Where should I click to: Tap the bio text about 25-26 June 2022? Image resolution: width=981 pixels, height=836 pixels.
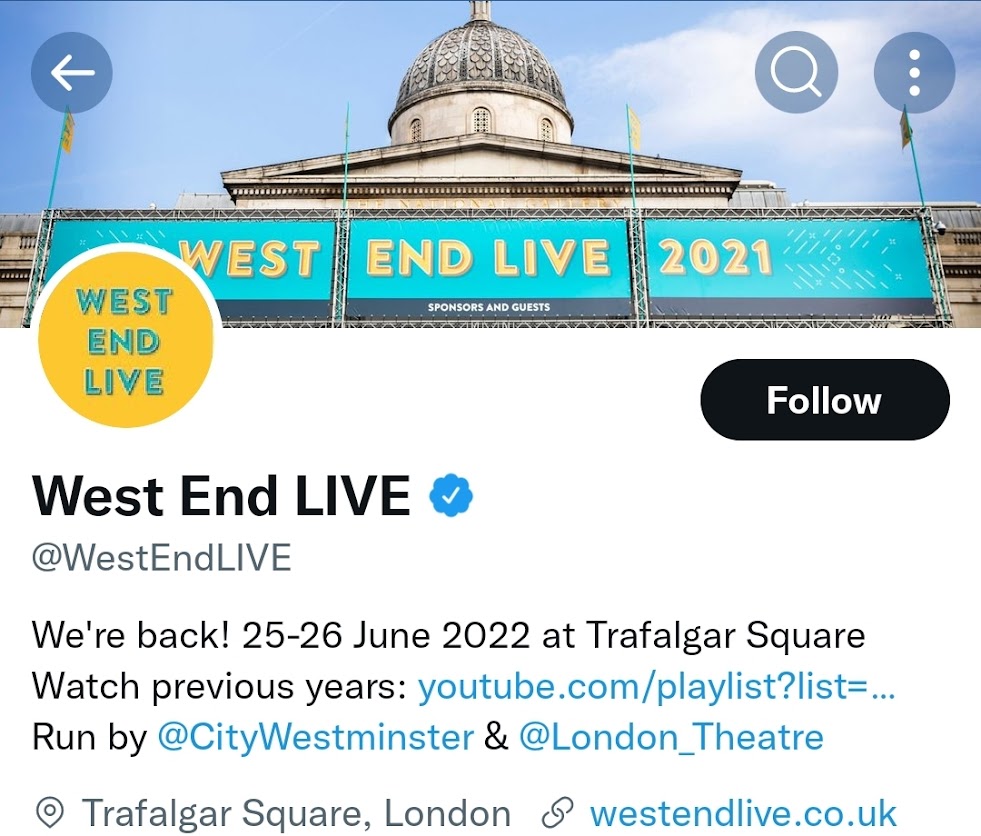[449, 635]
